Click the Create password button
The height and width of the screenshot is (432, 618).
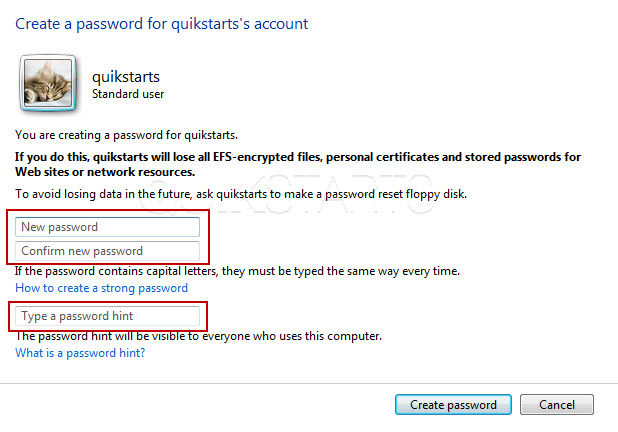(x=453, y=404)
